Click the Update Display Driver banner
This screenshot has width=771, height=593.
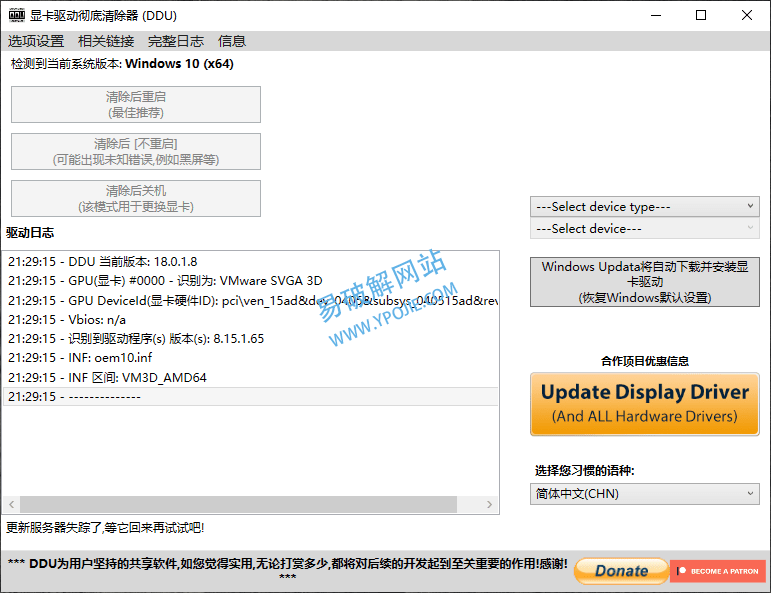point(645,404)
